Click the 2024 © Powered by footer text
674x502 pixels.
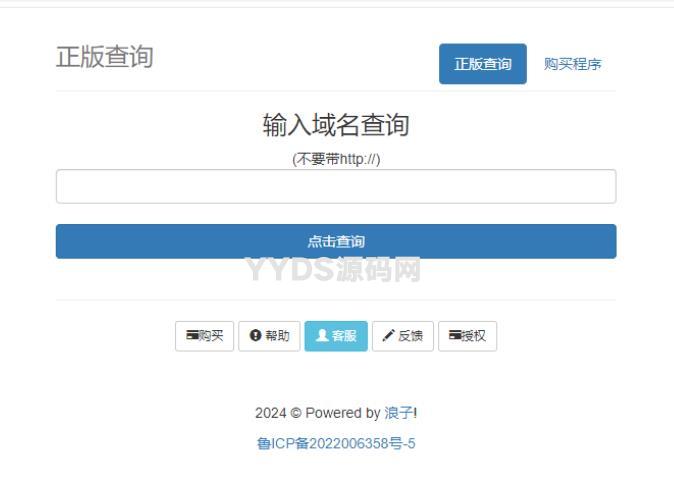[x=317, y=413]
